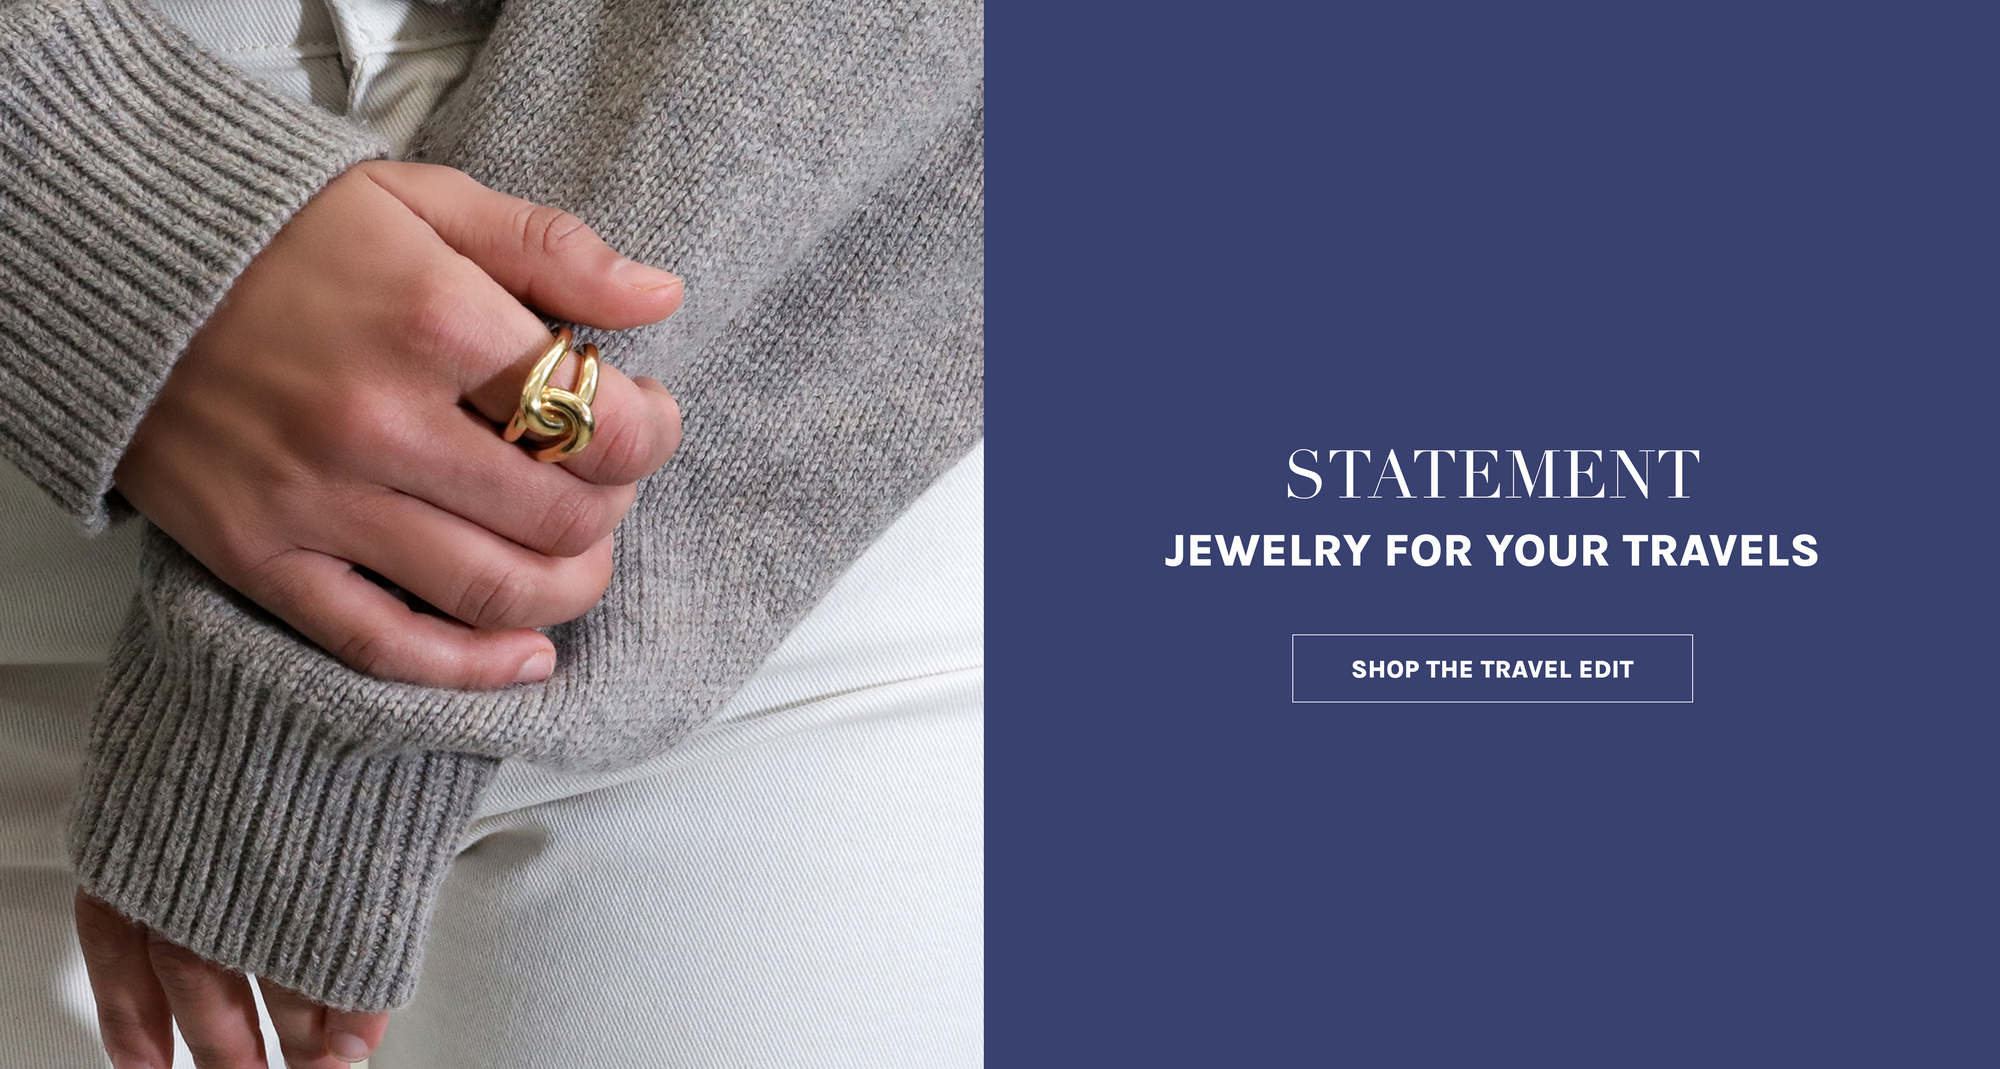Click the word EDIT on the button
The width and height of the screenshot is (2000, 1069).
[1606, 669]
